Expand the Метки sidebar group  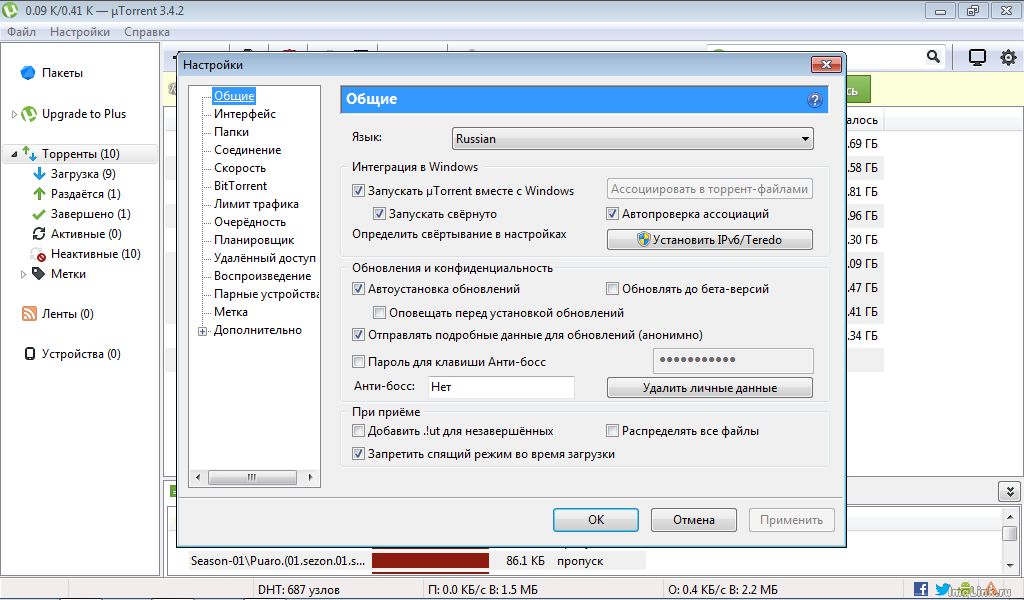(x=24, y=274)
